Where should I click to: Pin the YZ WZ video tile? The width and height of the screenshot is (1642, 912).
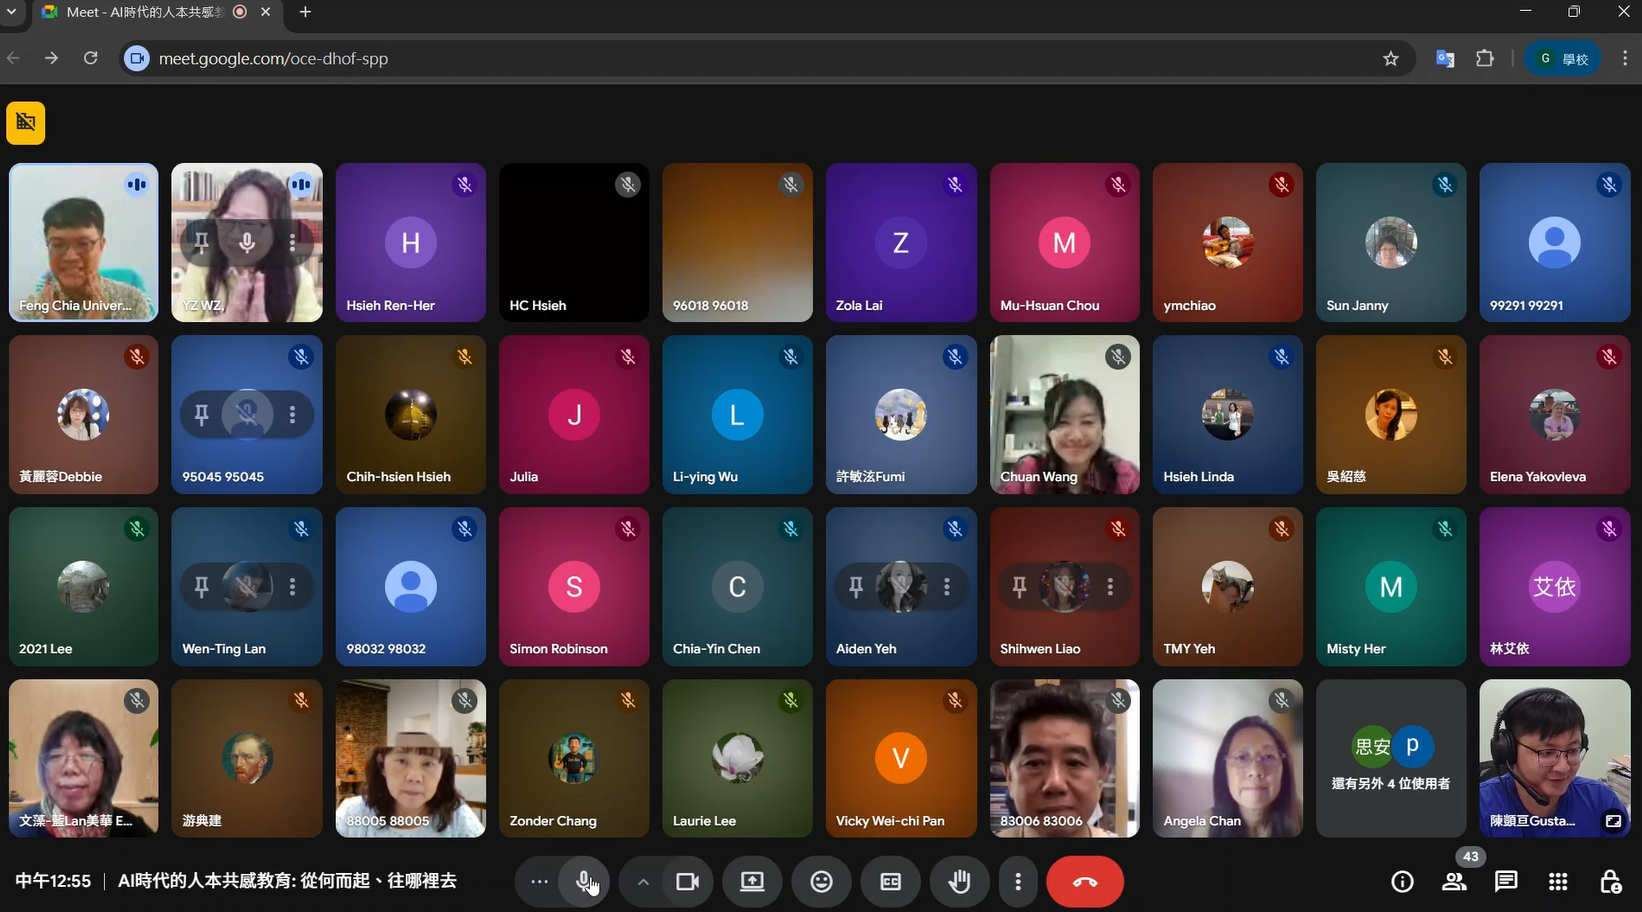[201, 242]
